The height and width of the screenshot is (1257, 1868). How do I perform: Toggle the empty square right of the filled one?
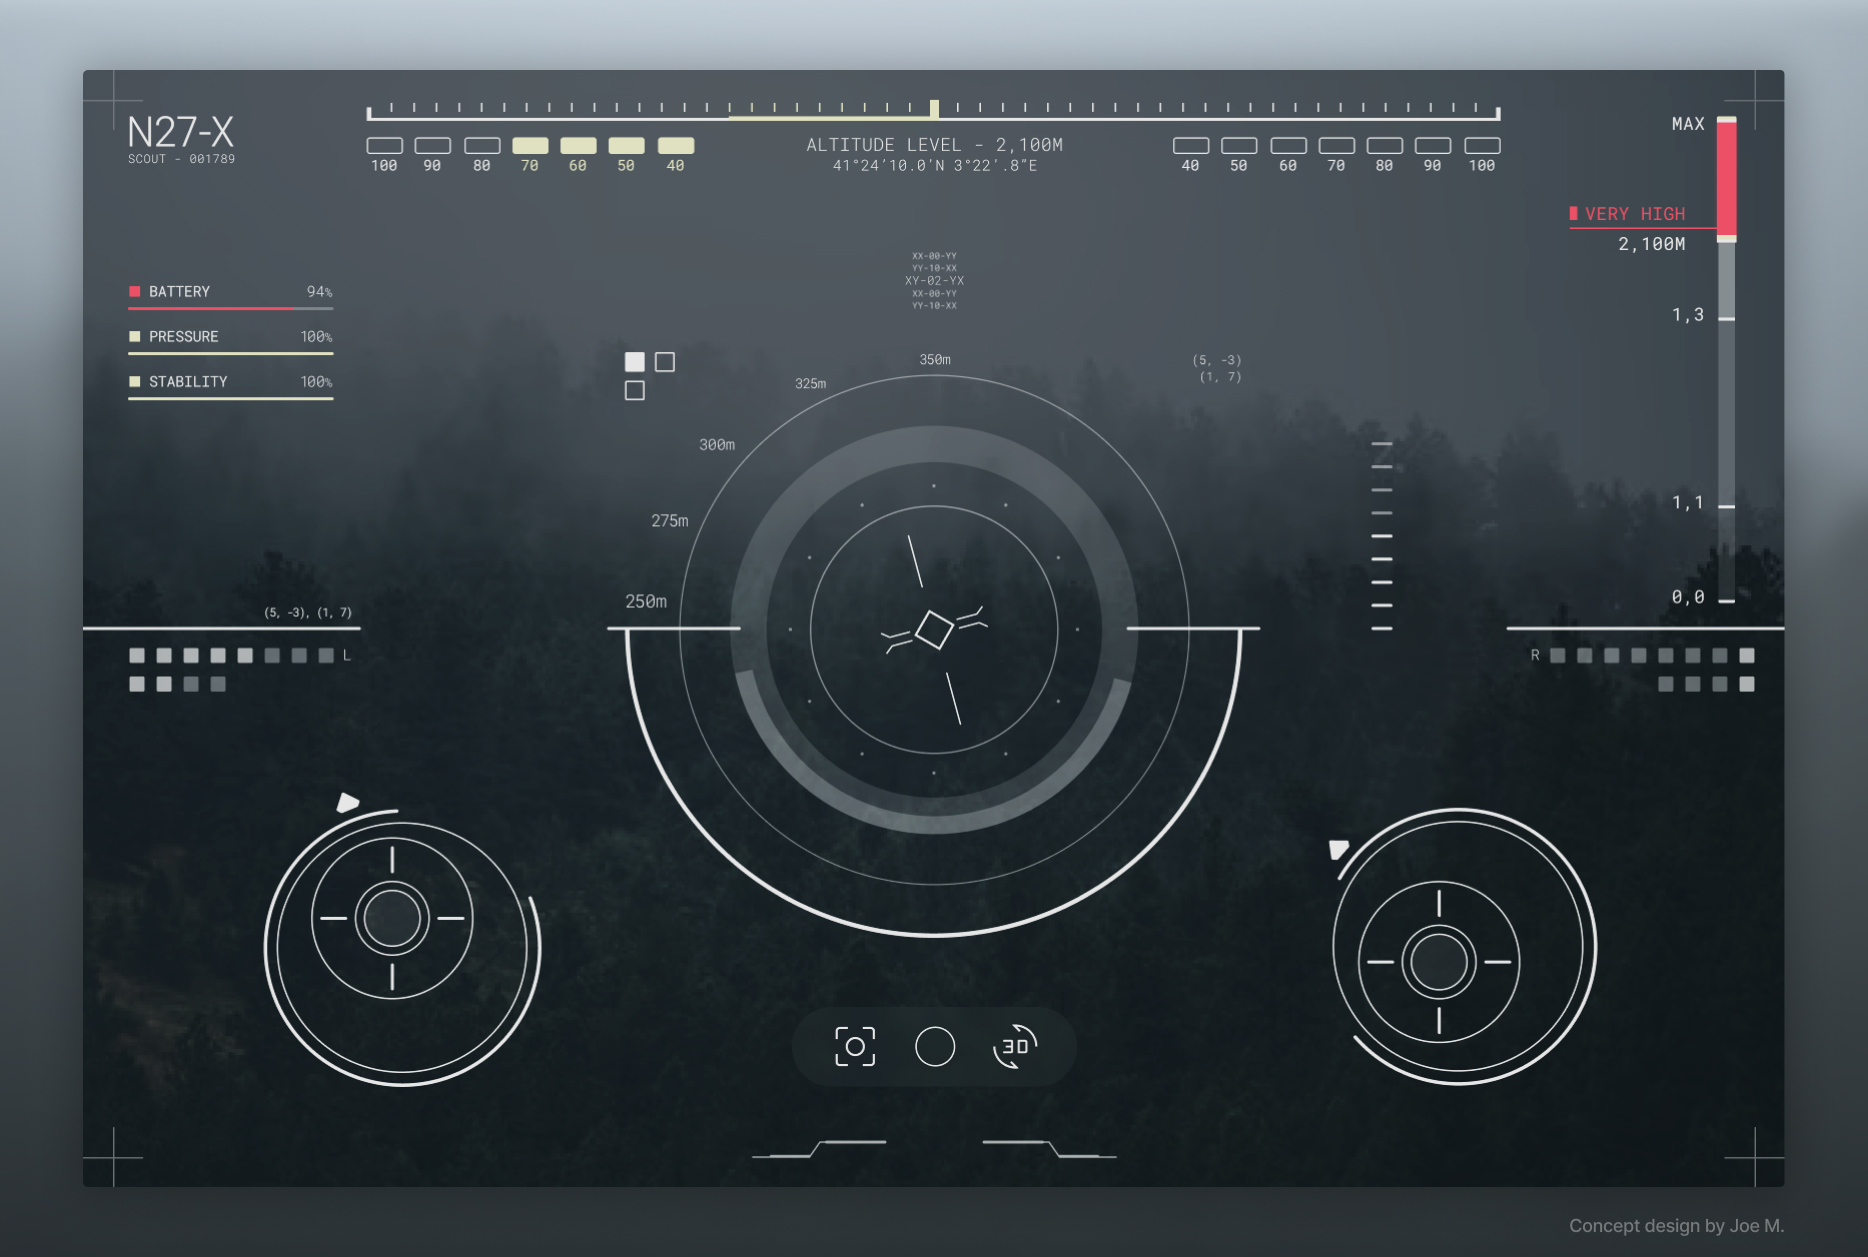click(x=665, y=362)
